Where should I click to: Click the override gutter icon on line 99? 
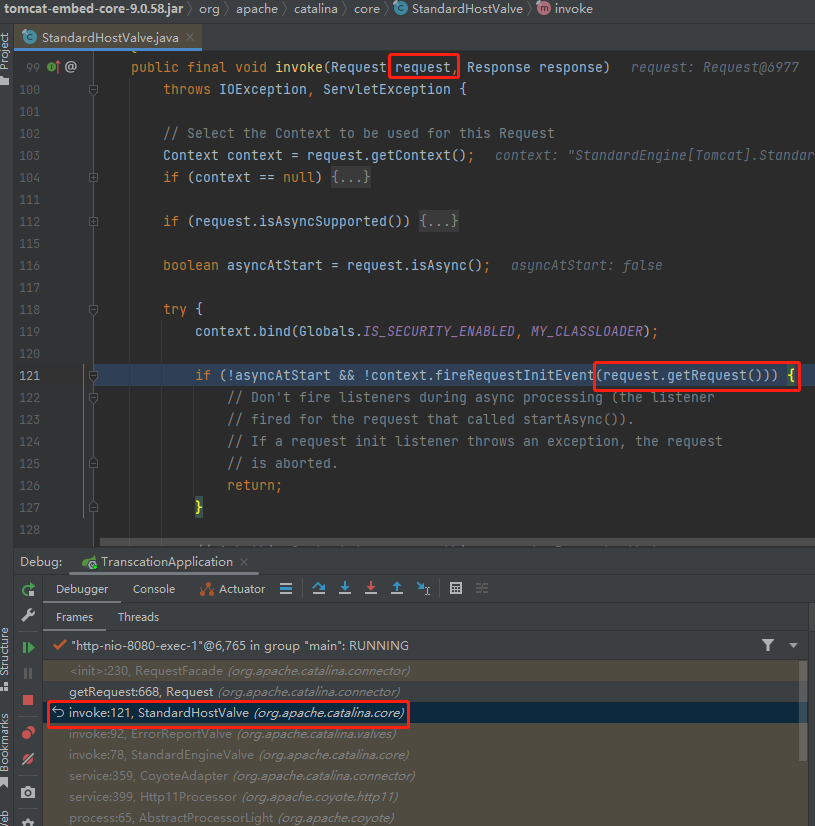[x=53, y=67]
